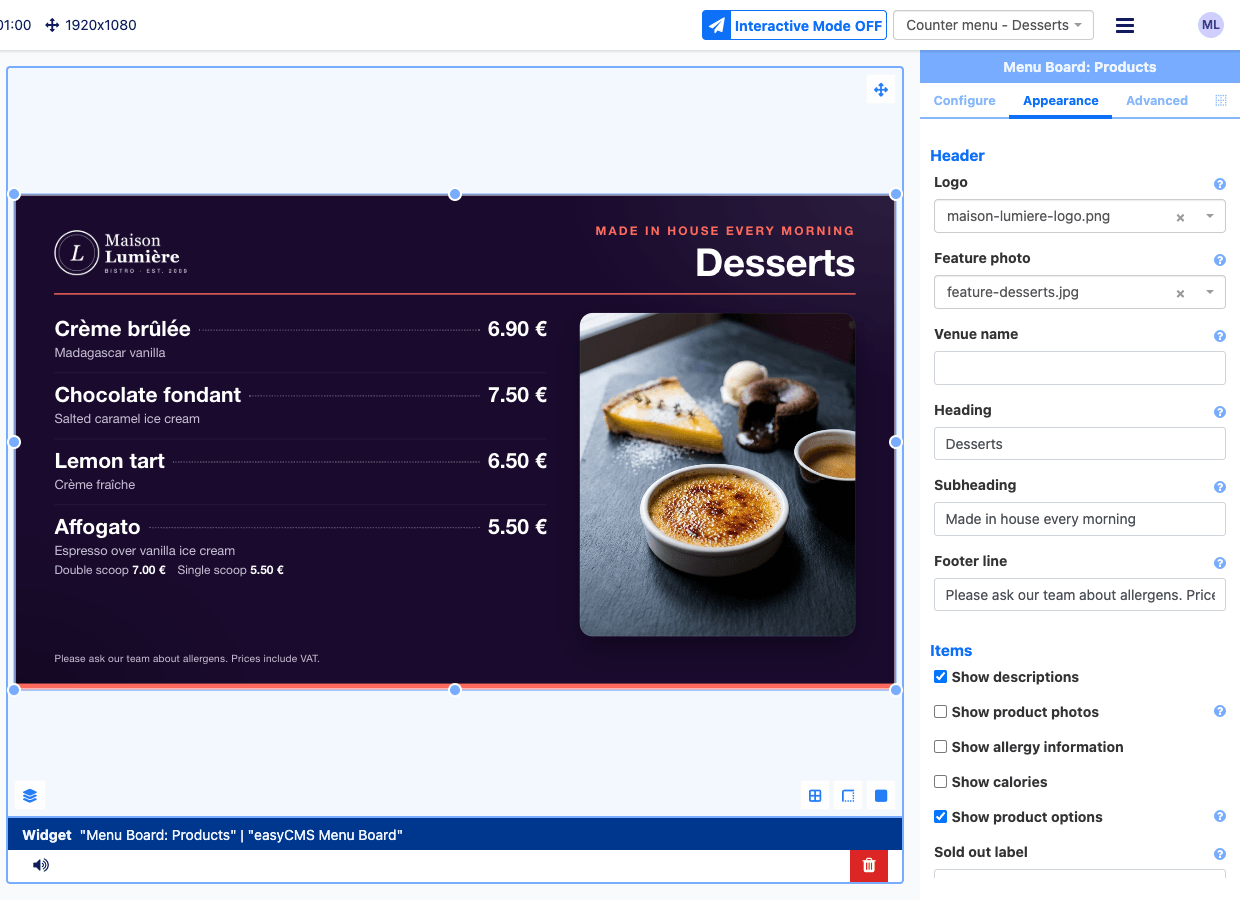Switch to the Advanced tab

click(1157, 100)
